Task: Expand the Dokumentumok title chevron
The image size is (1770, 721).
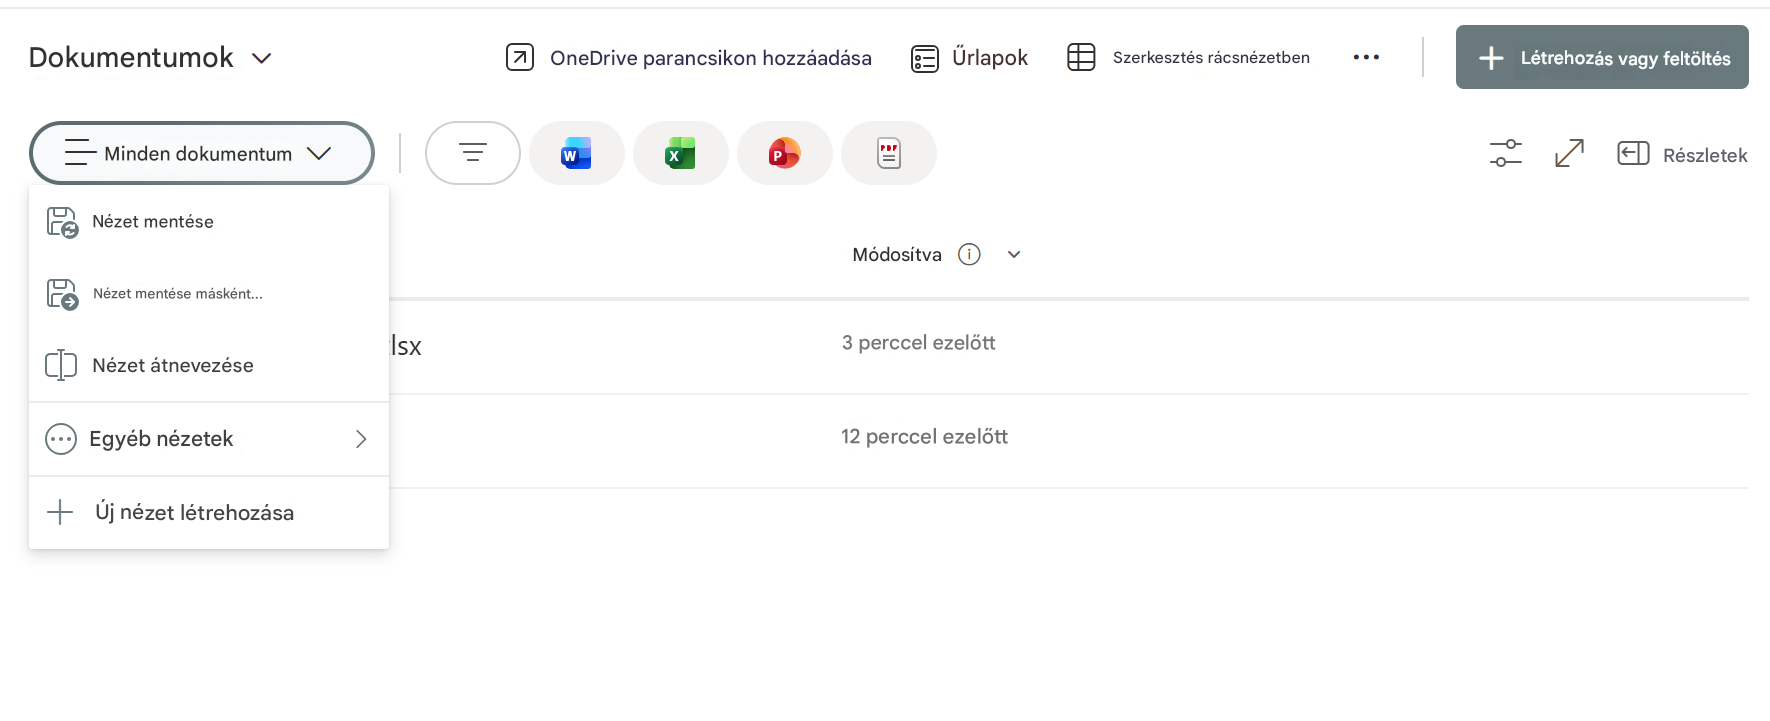Action: (x=262, y=58)
